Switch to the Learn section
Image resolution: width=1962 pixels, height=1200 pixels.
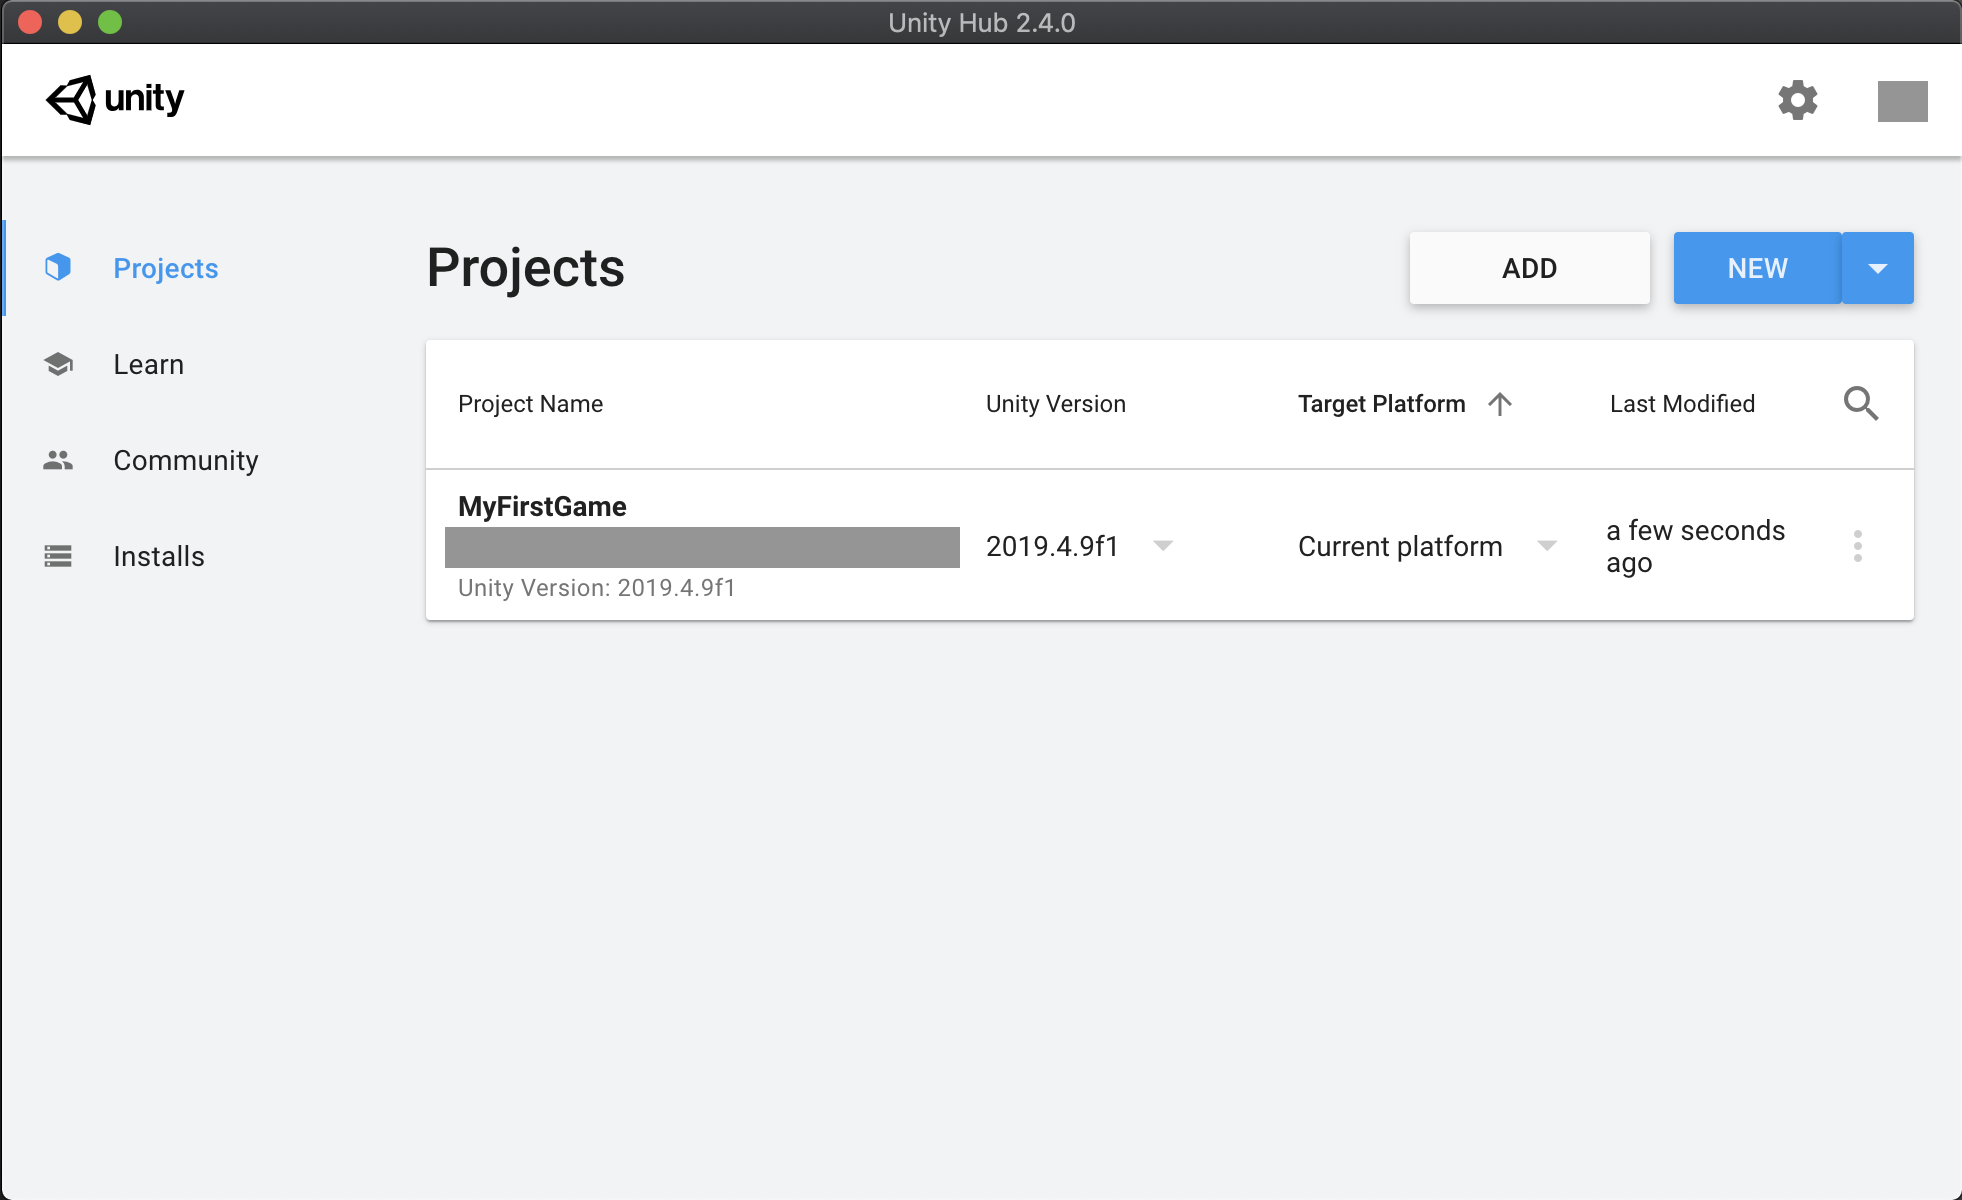[148, 364]
